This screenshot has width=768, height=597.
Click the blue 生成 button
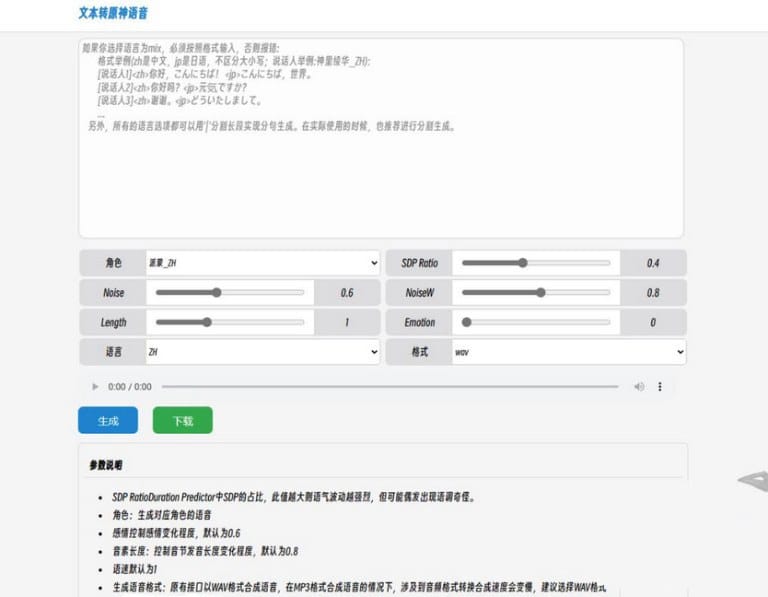108,421
